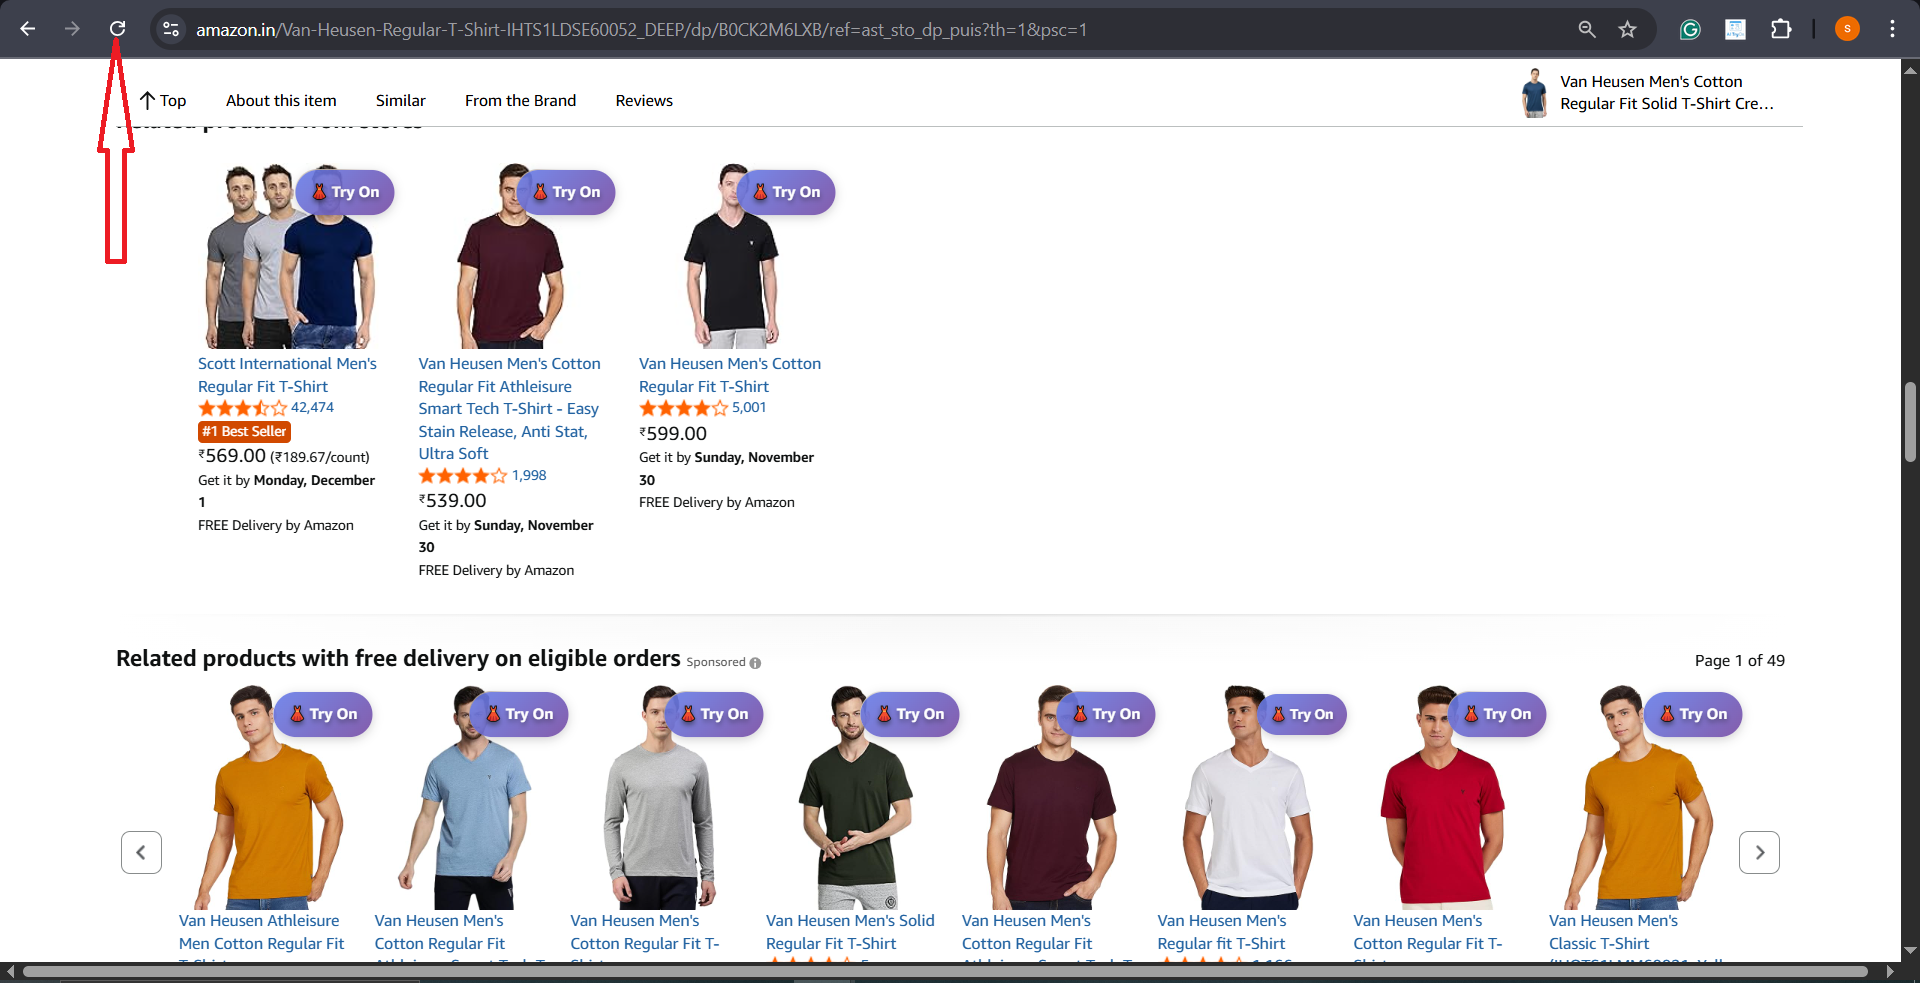Bookmark this page with the star icon
This screenshot has height=983, width=1920.
click(x=1627, y=29)
